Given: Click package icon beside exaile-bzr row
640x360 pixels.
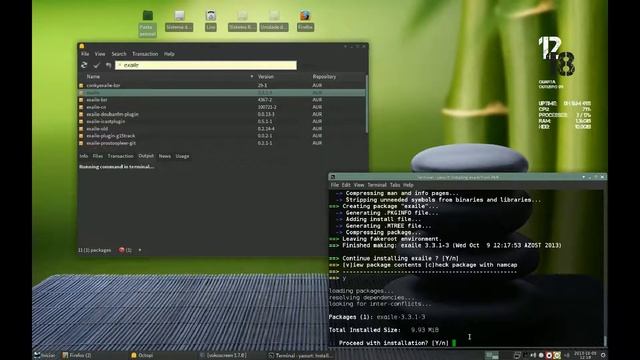Looking at the screenshot, I should pos(81,100).
